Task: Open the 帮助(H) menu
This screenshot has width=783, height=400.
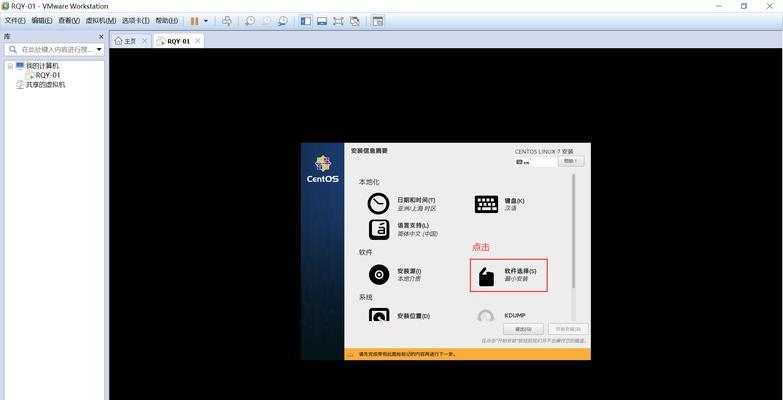Action: coord(166,21)
